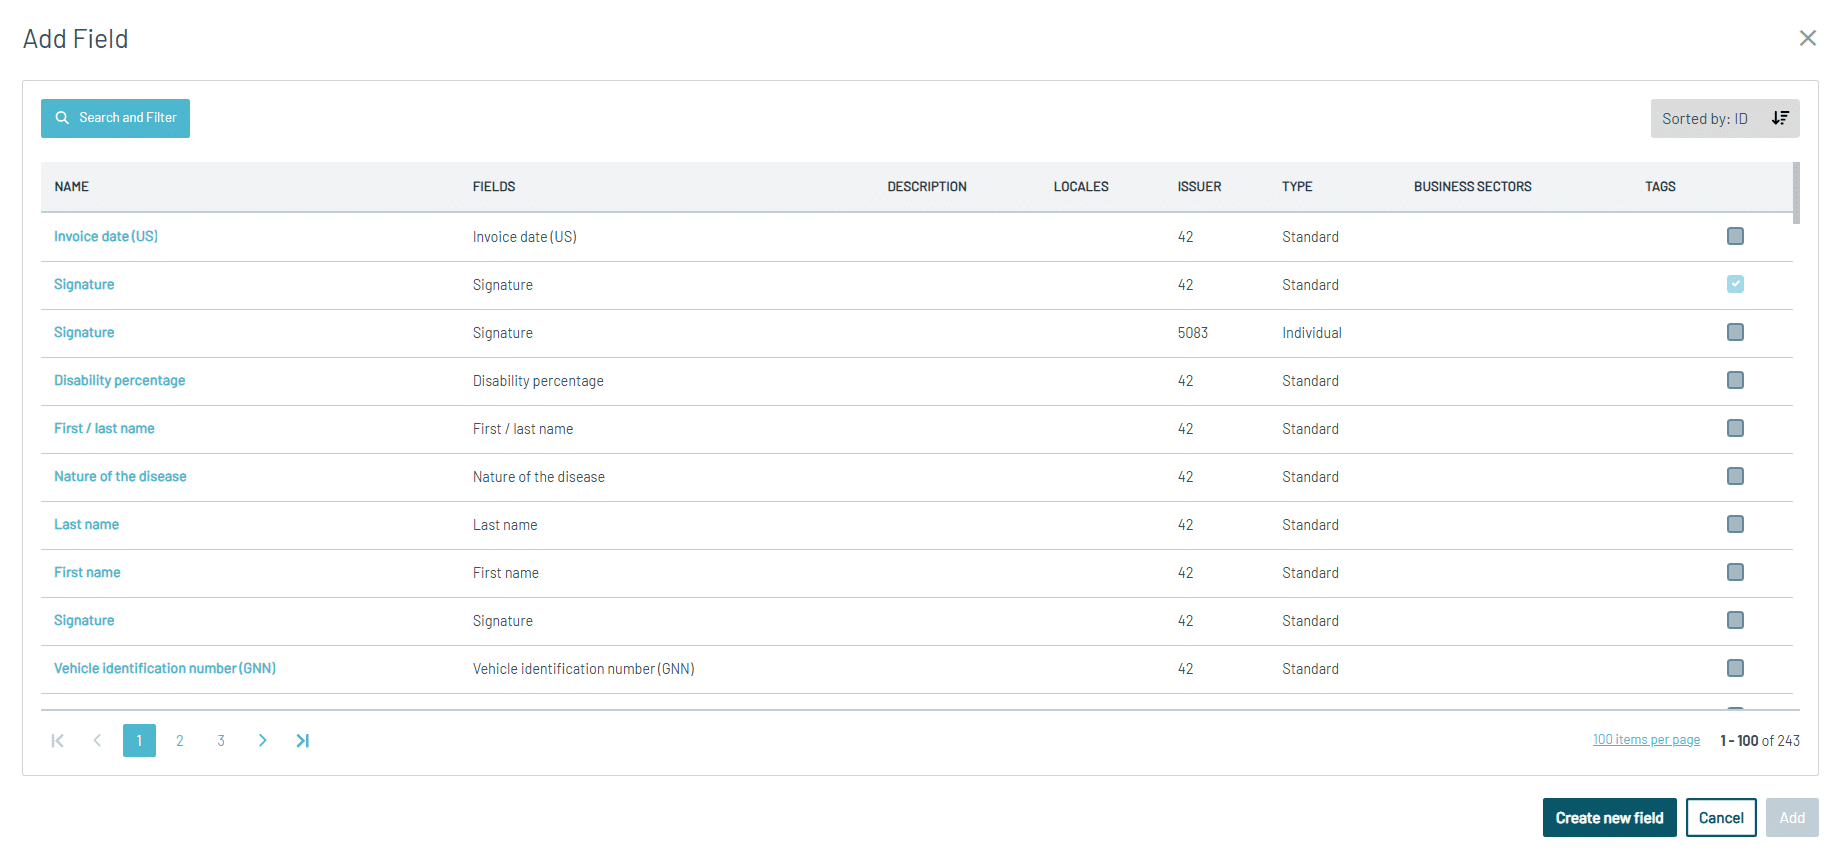
Task: Go to the previous page arrow
Action: pos(97,741)
